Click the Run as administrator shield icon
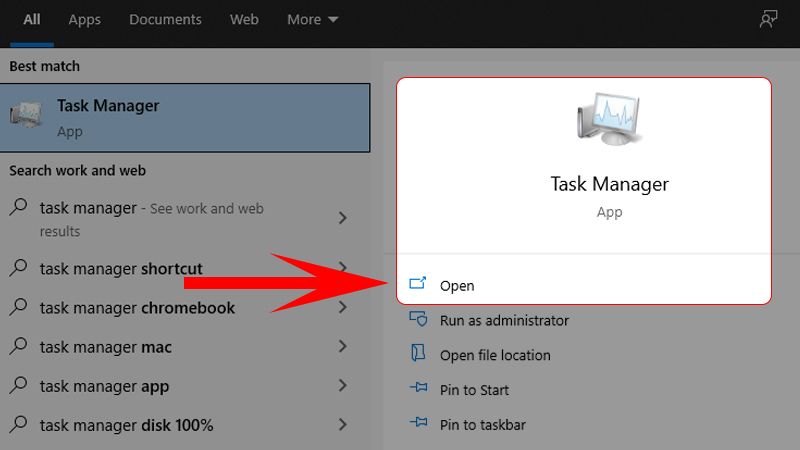 [418, 320]
